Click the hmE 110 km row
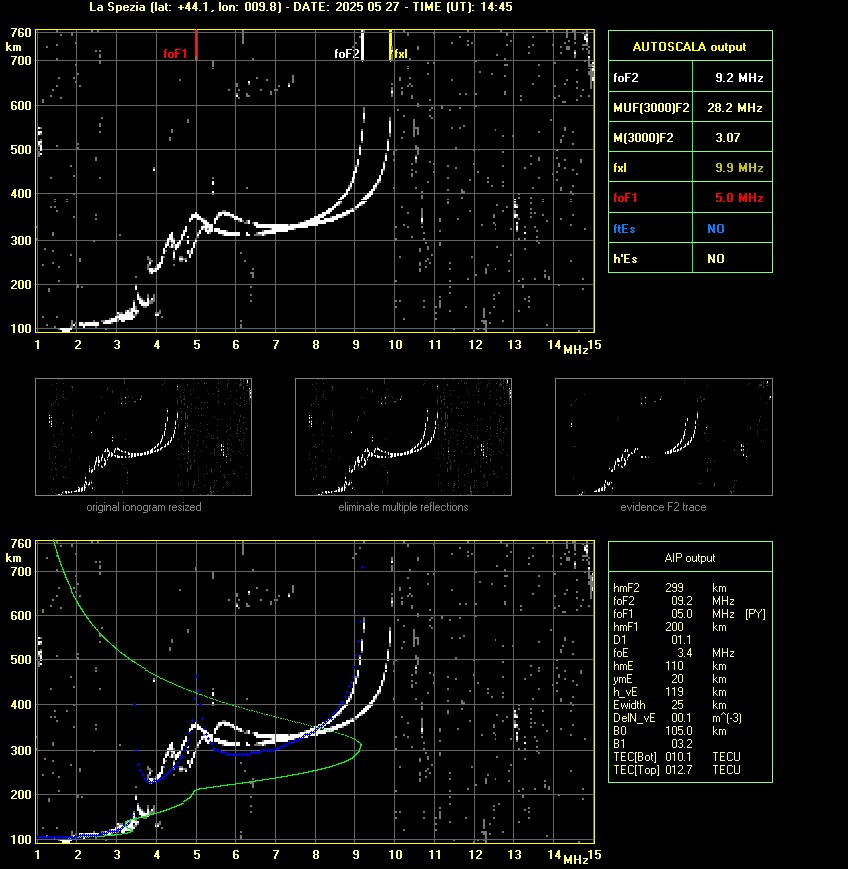 tap(670, 666)
